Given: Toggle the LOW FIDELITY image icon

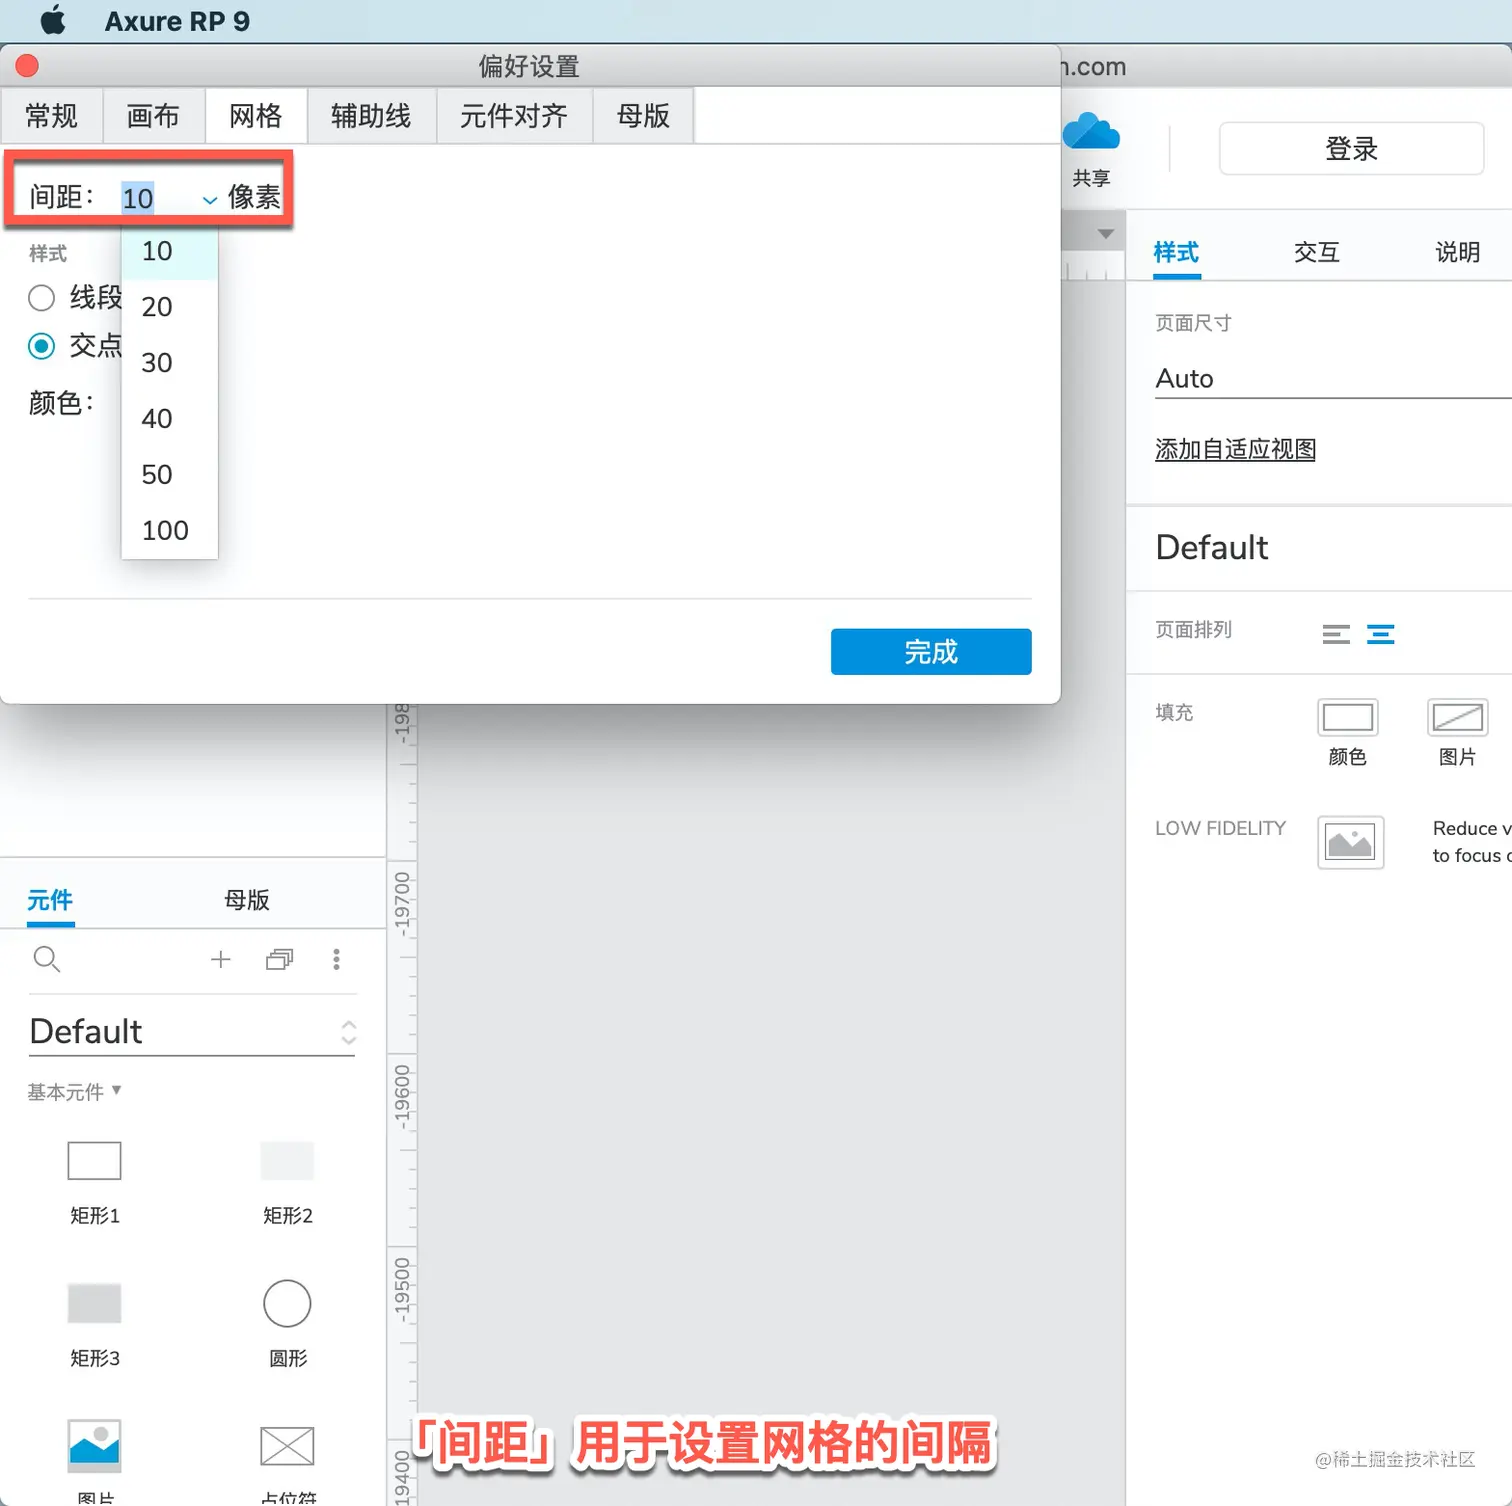Looking at the screenshot, I should (1350, 842).
